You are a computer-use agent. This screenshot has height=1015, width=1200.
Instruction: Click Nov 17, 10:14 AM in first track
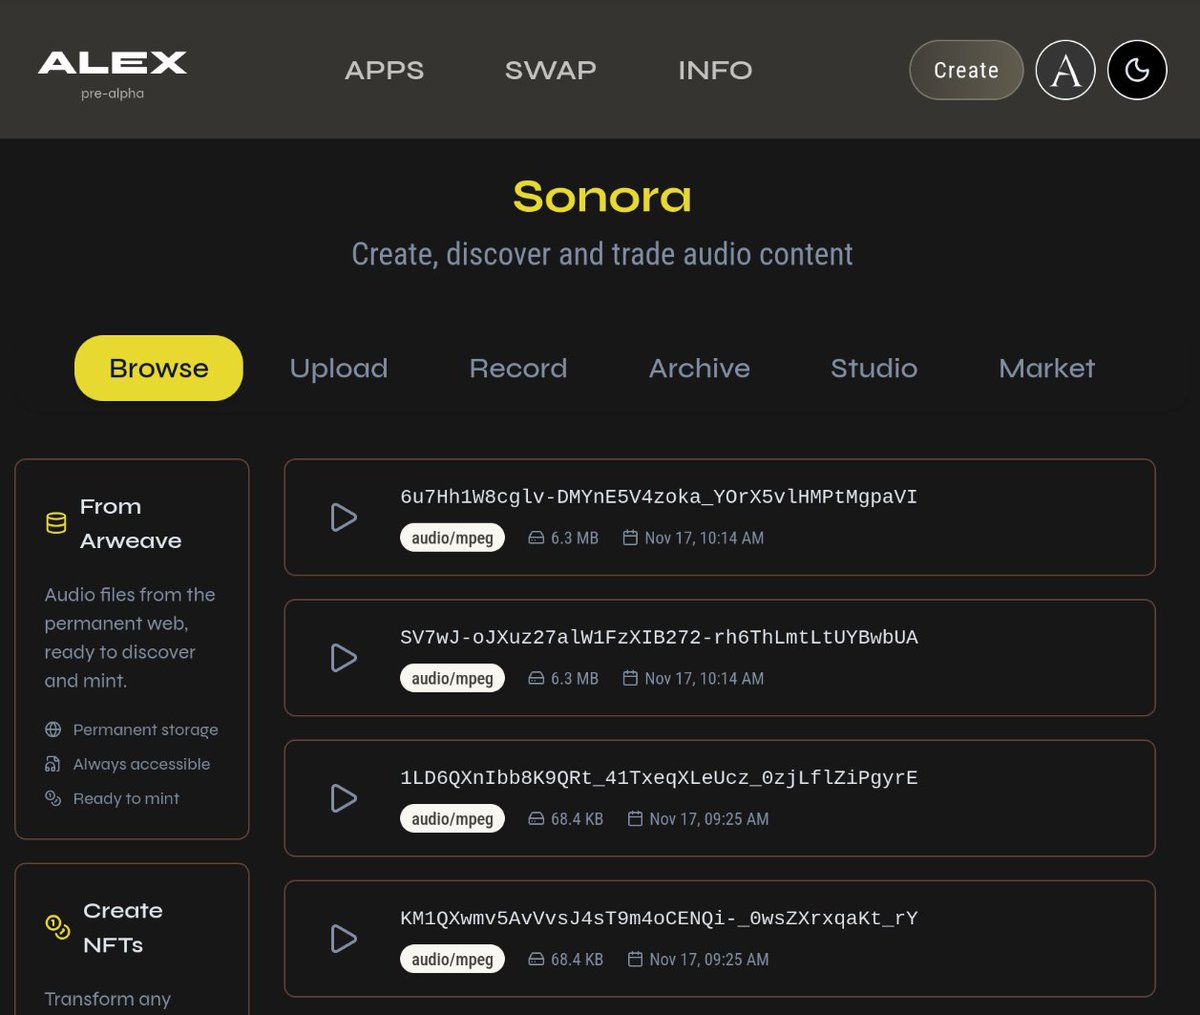click(x=704, y=538)
